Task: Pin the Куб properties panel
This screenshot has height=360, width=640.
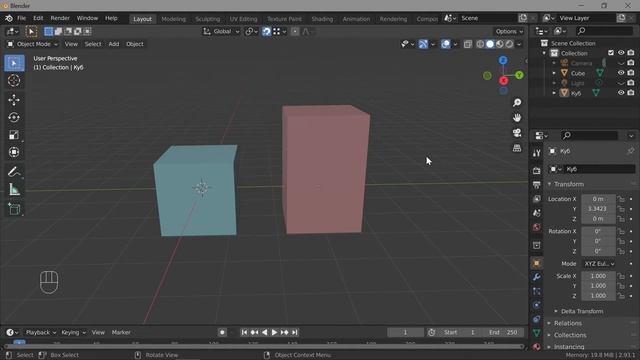Action: coord(630,151)
